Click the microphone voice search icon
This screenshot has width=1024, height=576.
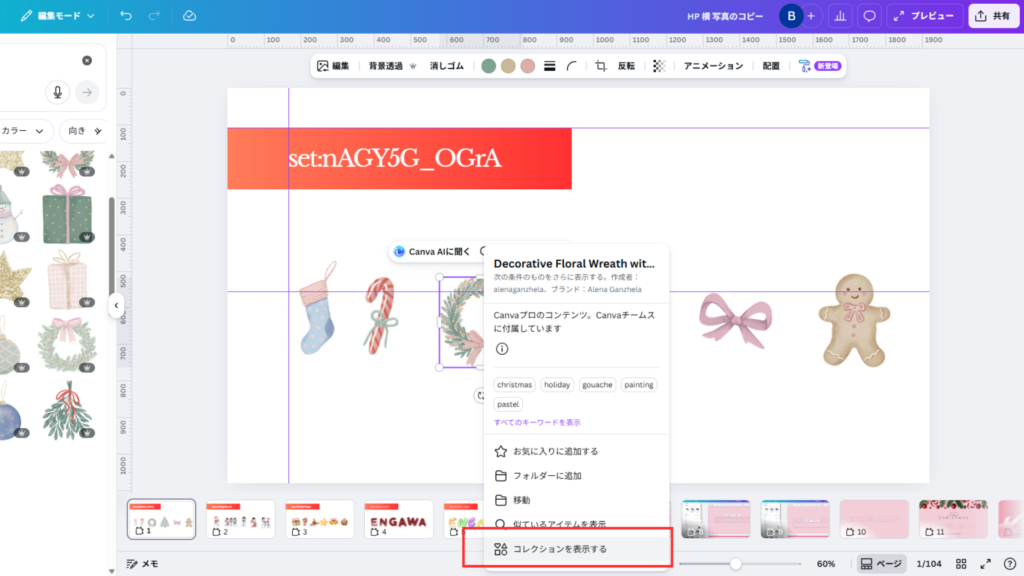(x=57, y=92)
